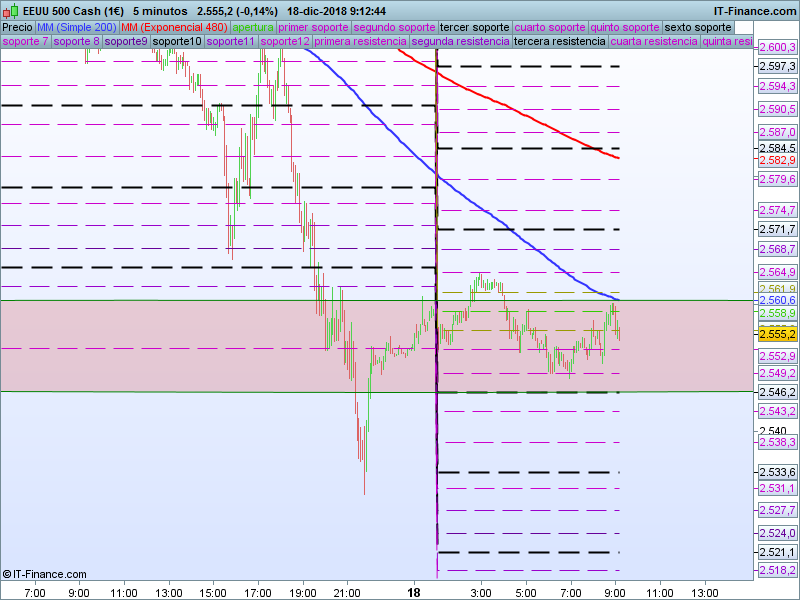Click price axis label 2.527,7
Image resolution: width=800 pixels, height=600 pixels.
point(777,510)
